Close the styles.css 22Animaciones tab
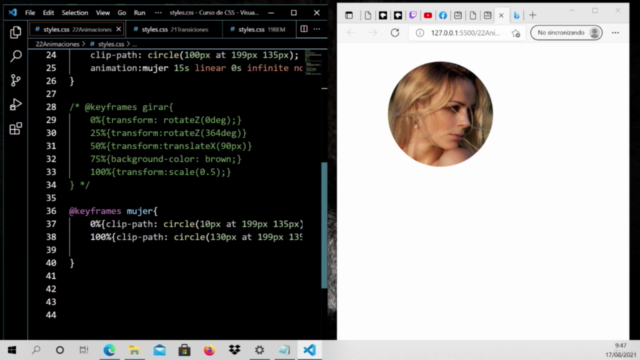 [118, 29]
